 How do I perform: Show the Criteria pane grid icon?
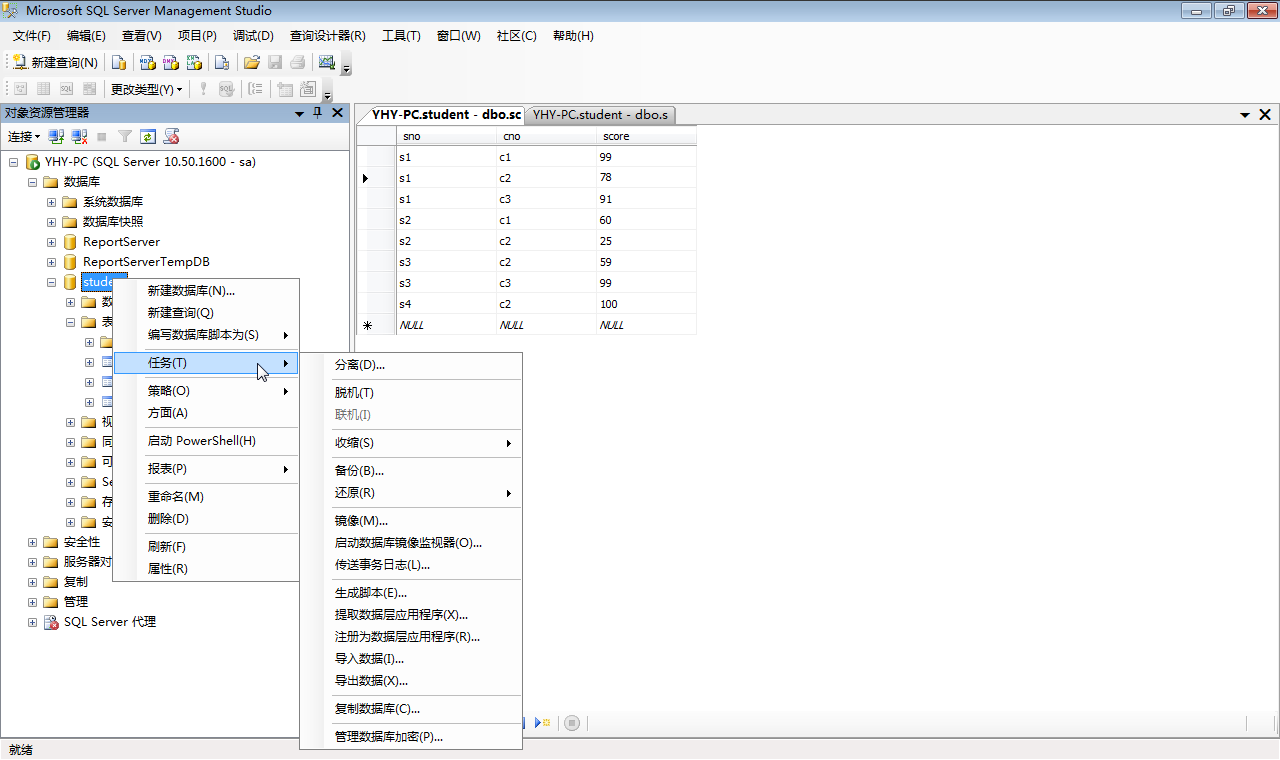pos(43,89)
